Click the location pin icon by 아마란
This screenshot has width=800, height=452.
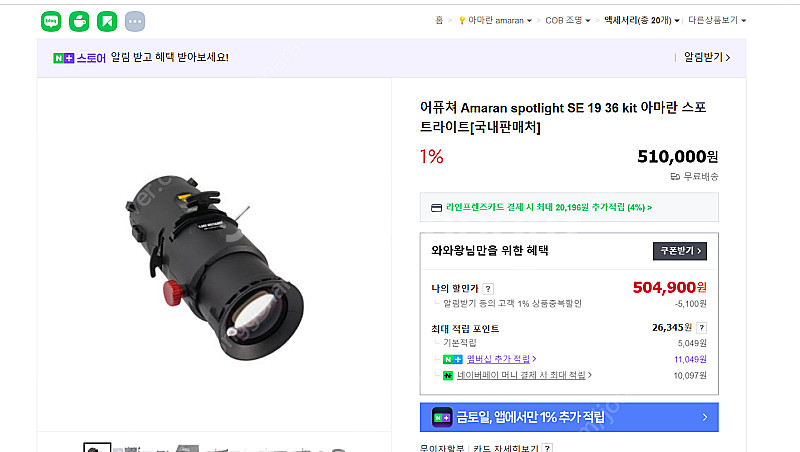(x=462, y=20)
